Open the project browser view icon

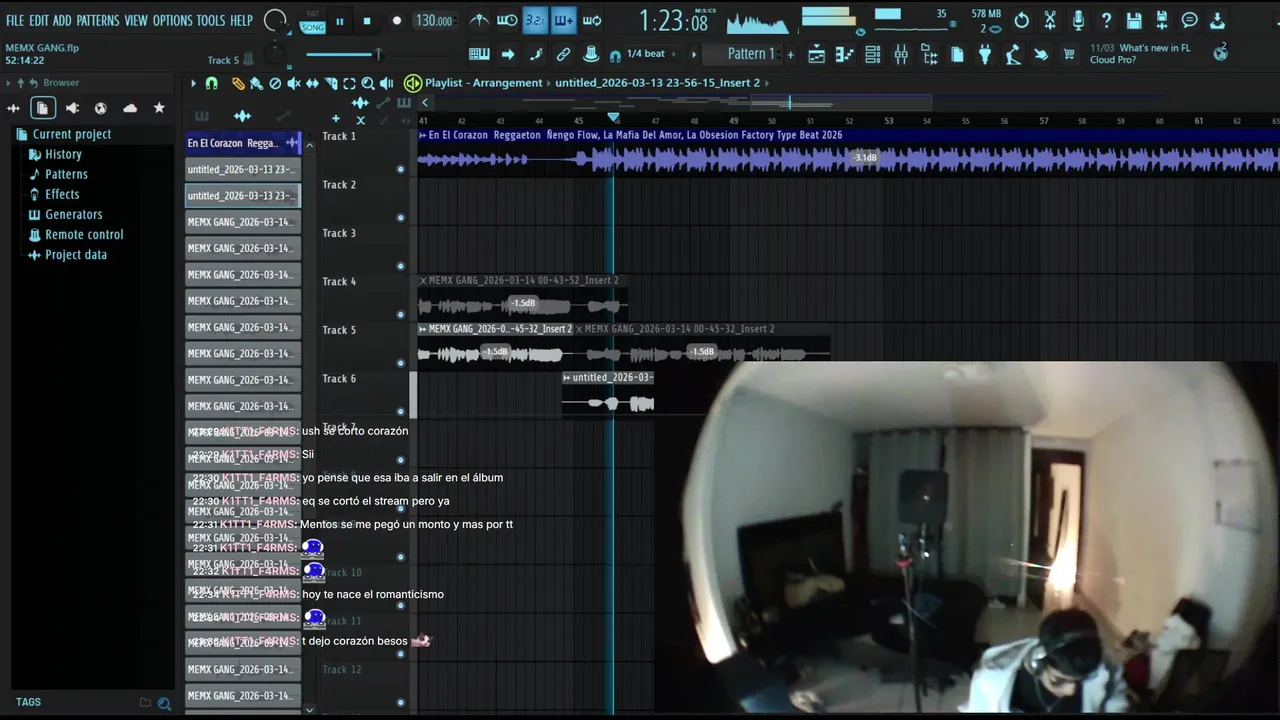pos(929,54)
